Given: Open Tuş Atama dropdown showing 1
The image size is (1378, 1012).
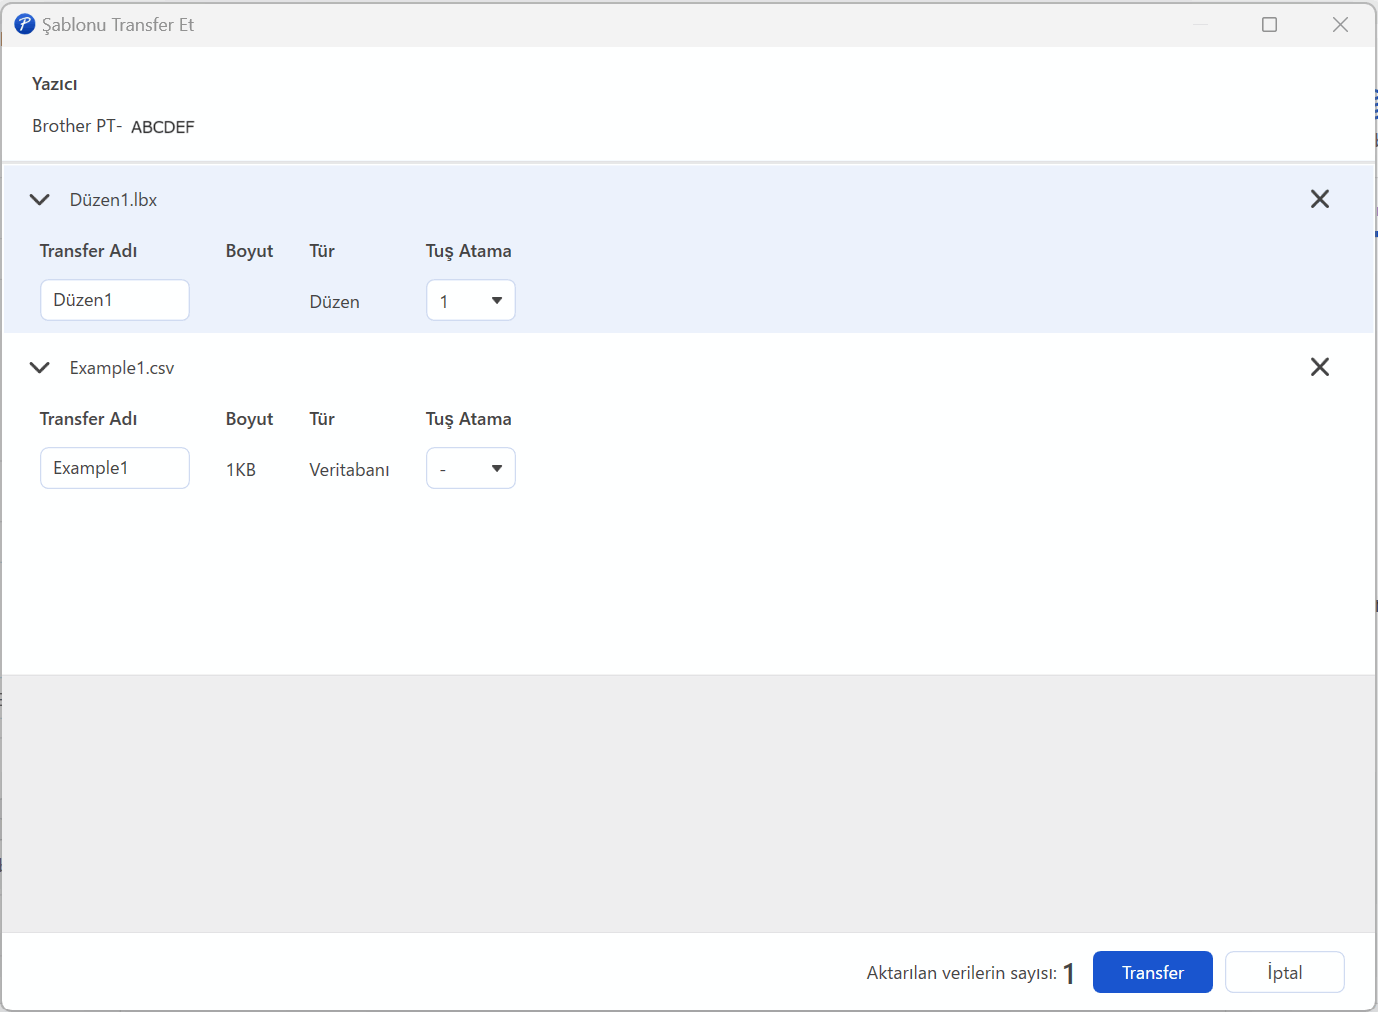Looking at the screenshot, I should pyautogui.click(x=470, y=301).
